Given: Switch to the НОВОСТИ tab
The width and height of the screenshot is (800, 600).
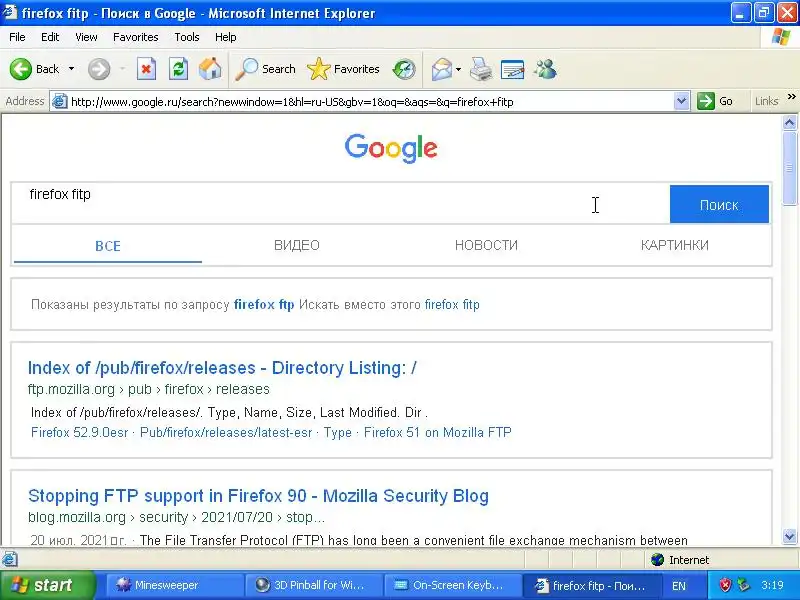Looking at the screenshot, I should pos(486,245).
